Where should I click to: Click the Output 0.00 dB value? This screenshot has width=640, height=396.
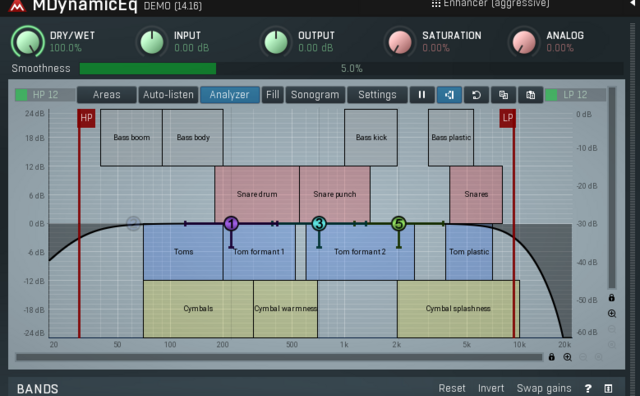(316, 48)
